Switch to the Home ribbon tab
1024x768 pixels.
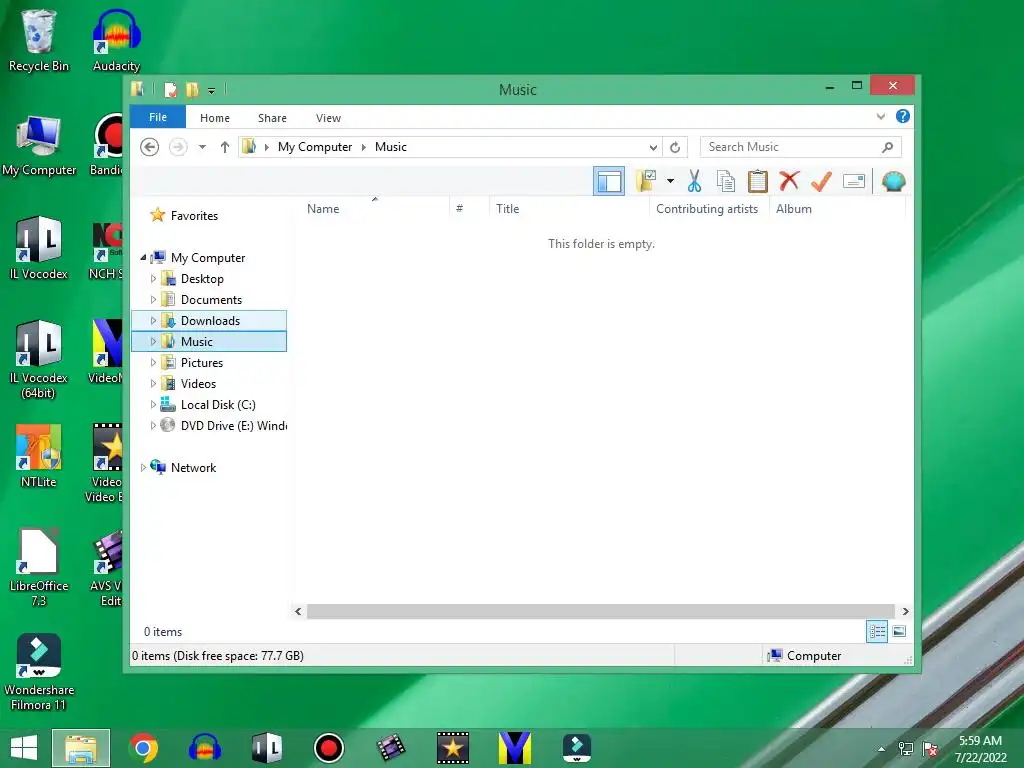click(215, 118)
